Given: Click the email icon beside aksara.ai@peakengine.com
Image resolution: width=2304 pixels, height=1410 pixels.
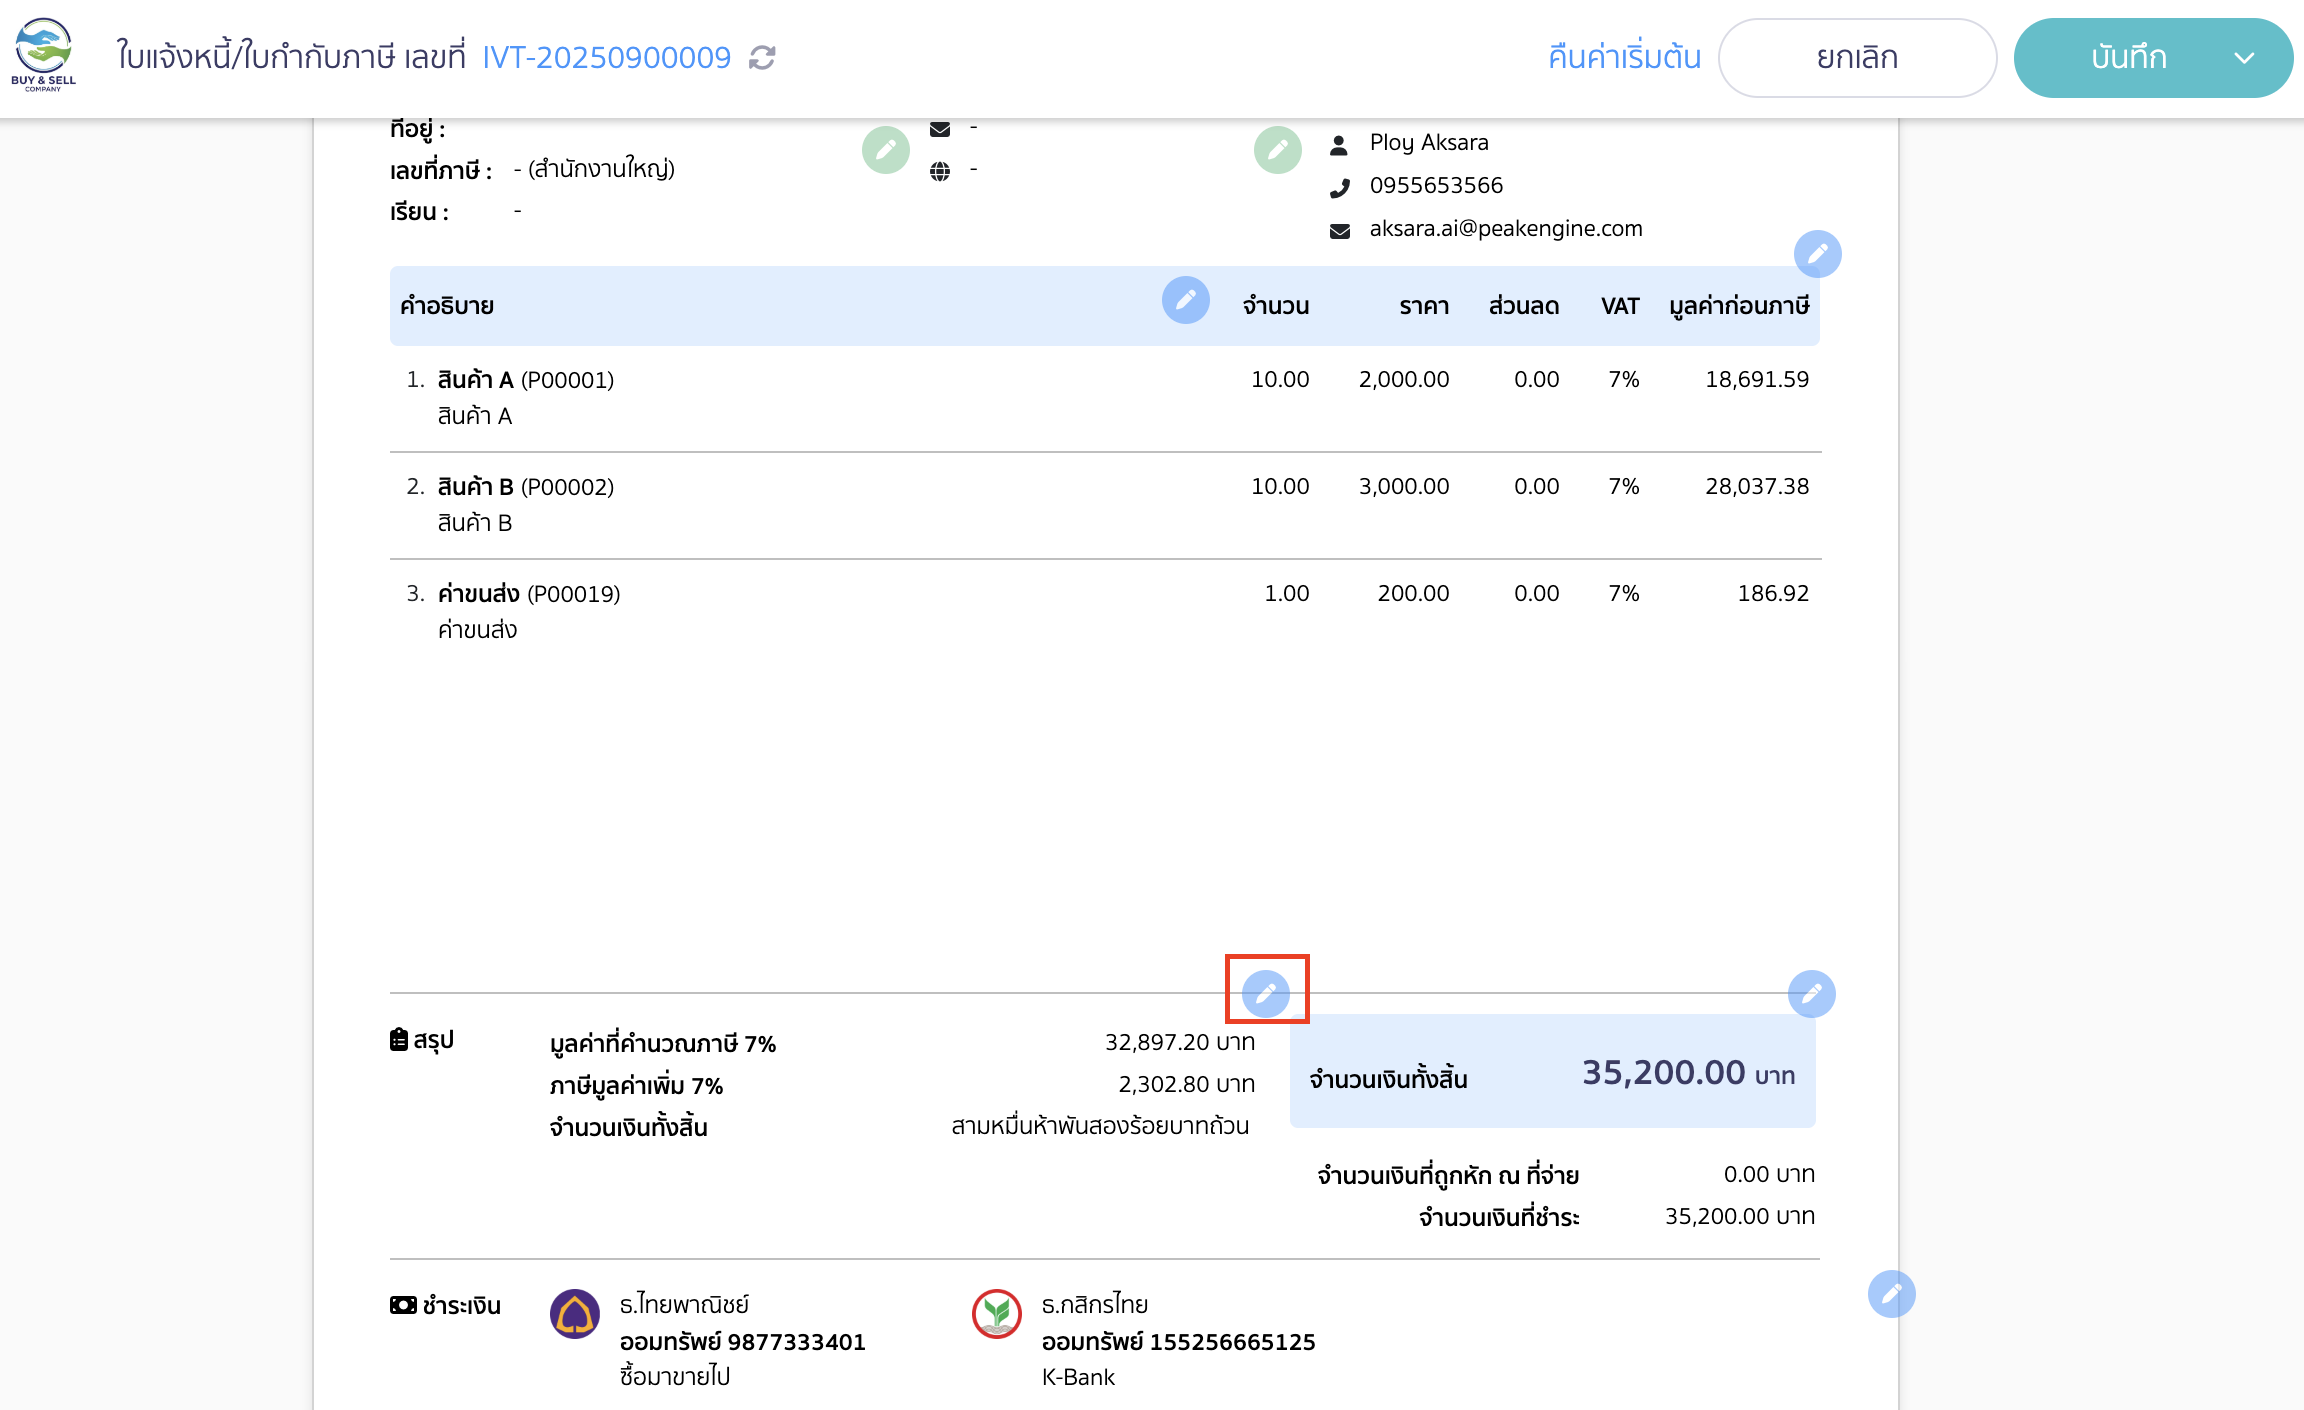Looking at the screenshot, I should [1340, 231].
